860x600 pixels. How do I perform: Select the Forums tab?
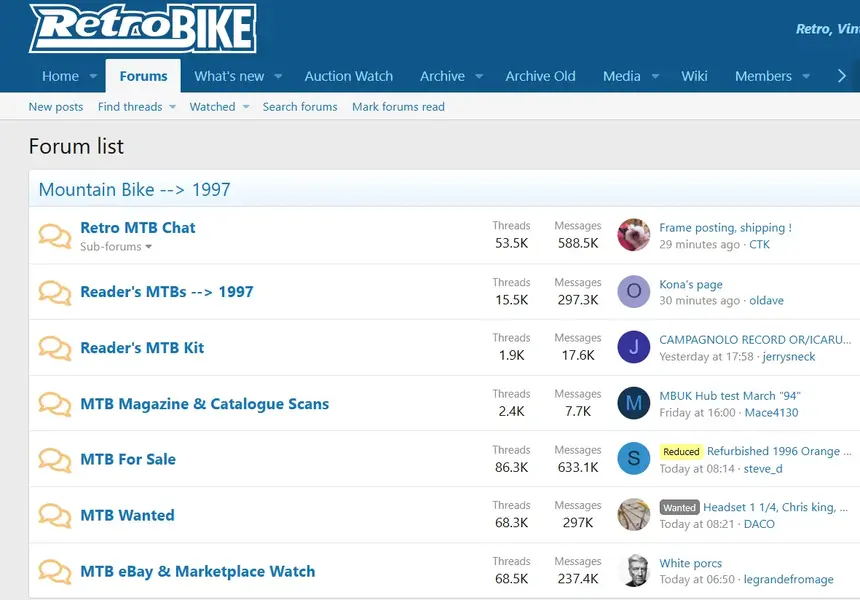click(143, 76)
